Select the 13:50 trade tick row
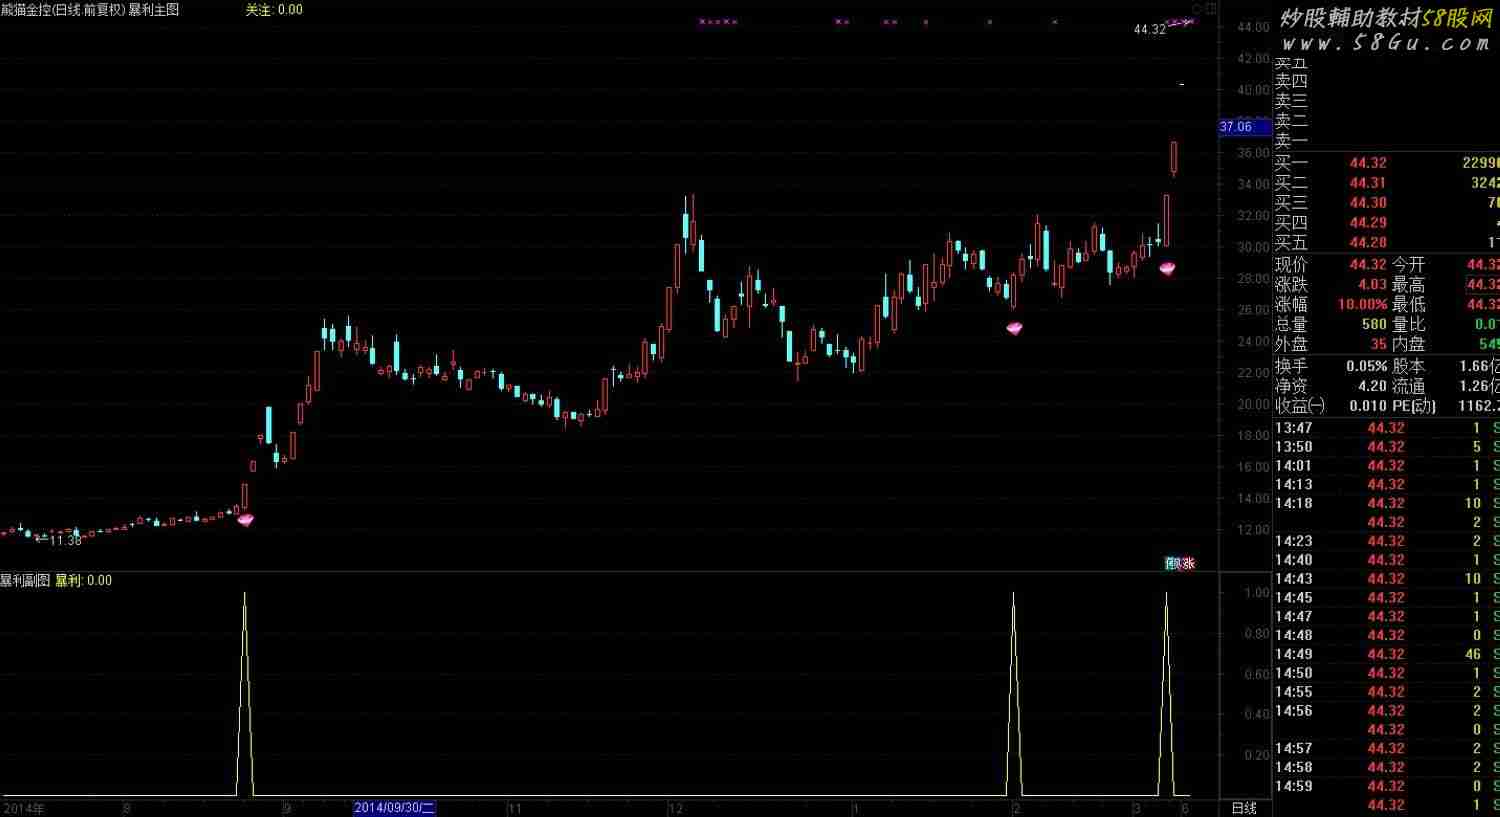This screenshot has height=817, width=1500. [1387, 447]
